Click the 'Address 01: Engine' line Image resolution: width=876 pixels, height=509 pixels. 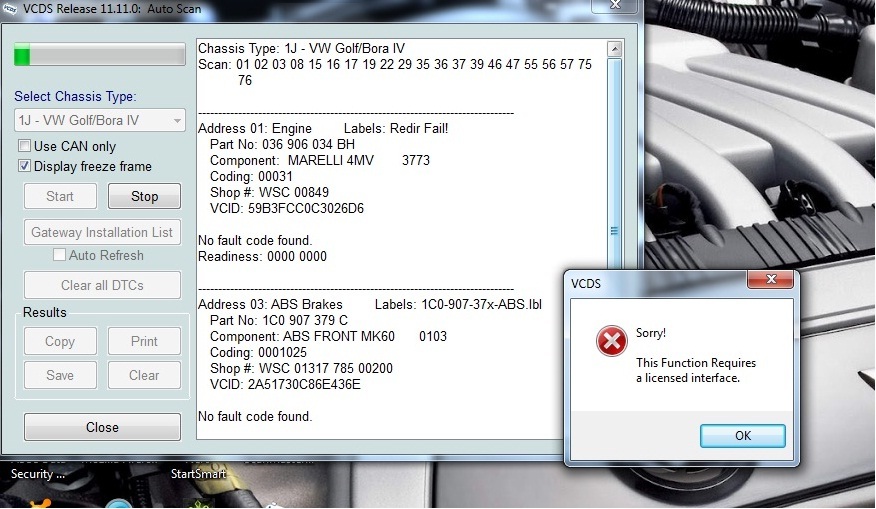click(x=255, y=129)
